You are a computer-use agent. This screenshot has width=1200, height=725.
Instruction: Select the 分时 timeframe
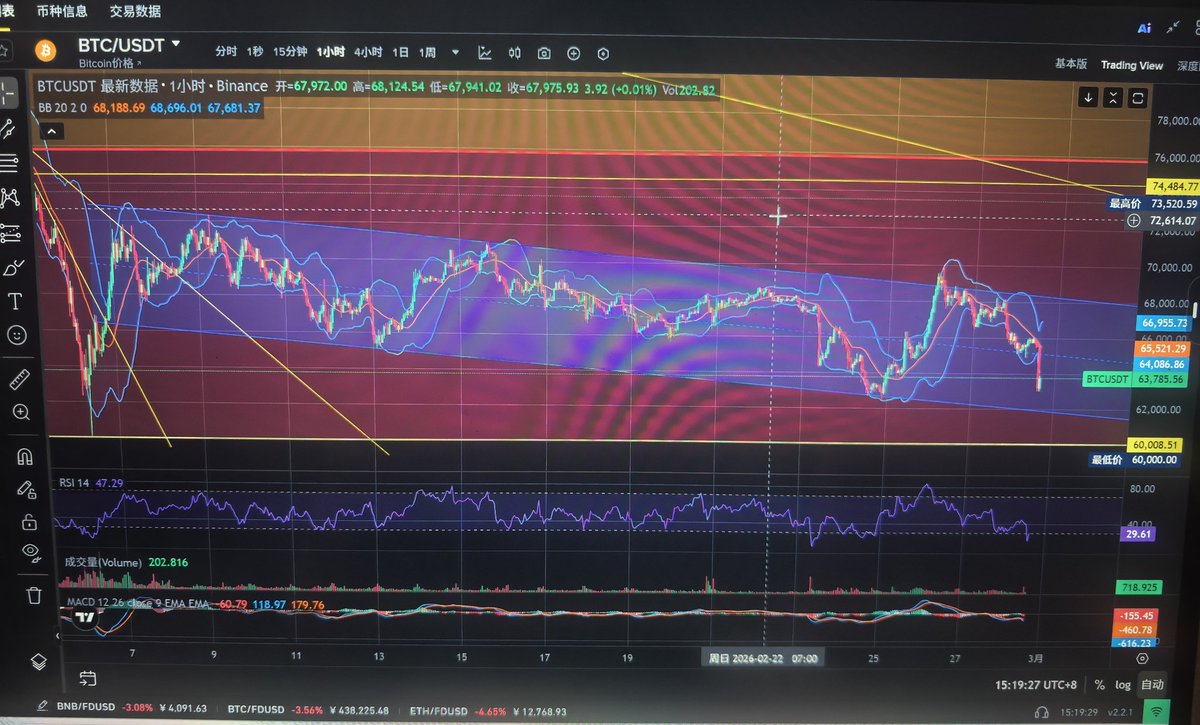tap(226, 52)
